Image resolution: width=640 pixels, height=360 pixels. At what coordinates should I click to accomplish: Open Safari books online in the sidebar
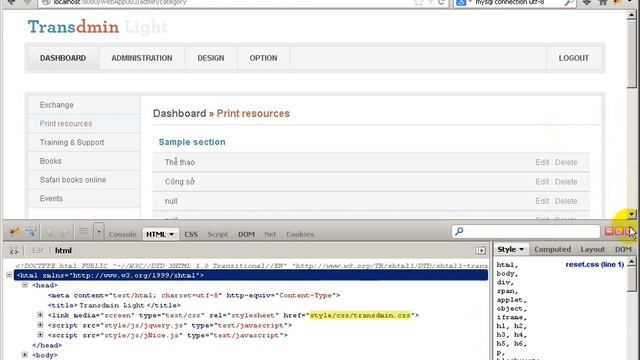[x=84, y=180]
